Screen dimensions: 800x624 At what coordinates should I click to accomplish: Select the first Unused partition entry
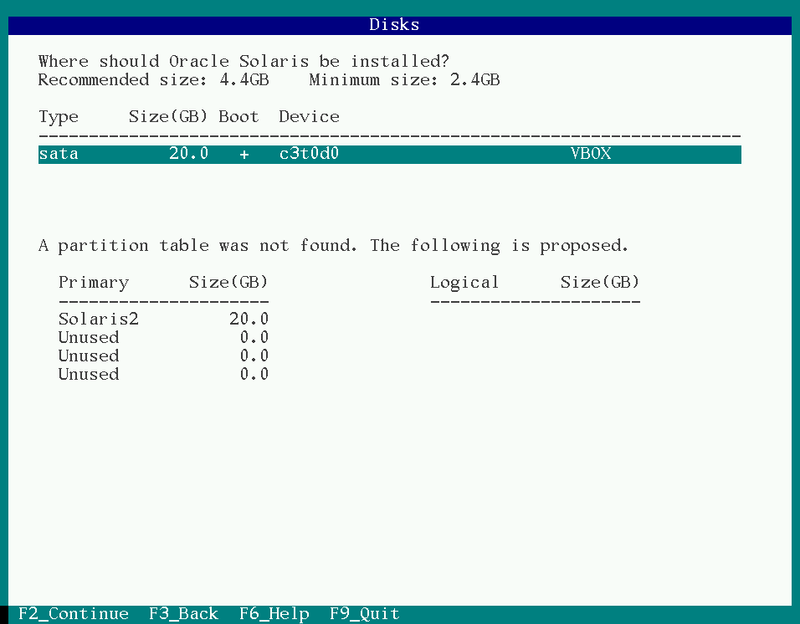[x=88, y=338]
